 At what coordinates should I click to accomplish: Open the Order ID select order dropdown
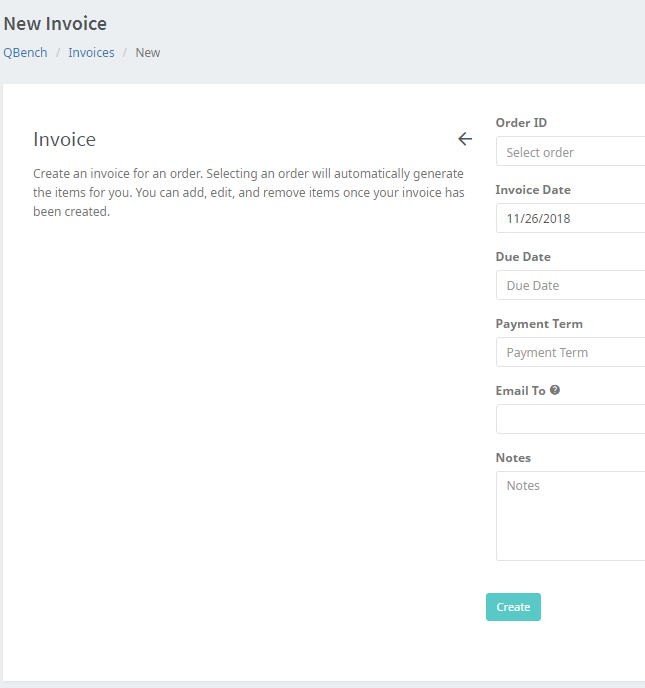(570, 152)
